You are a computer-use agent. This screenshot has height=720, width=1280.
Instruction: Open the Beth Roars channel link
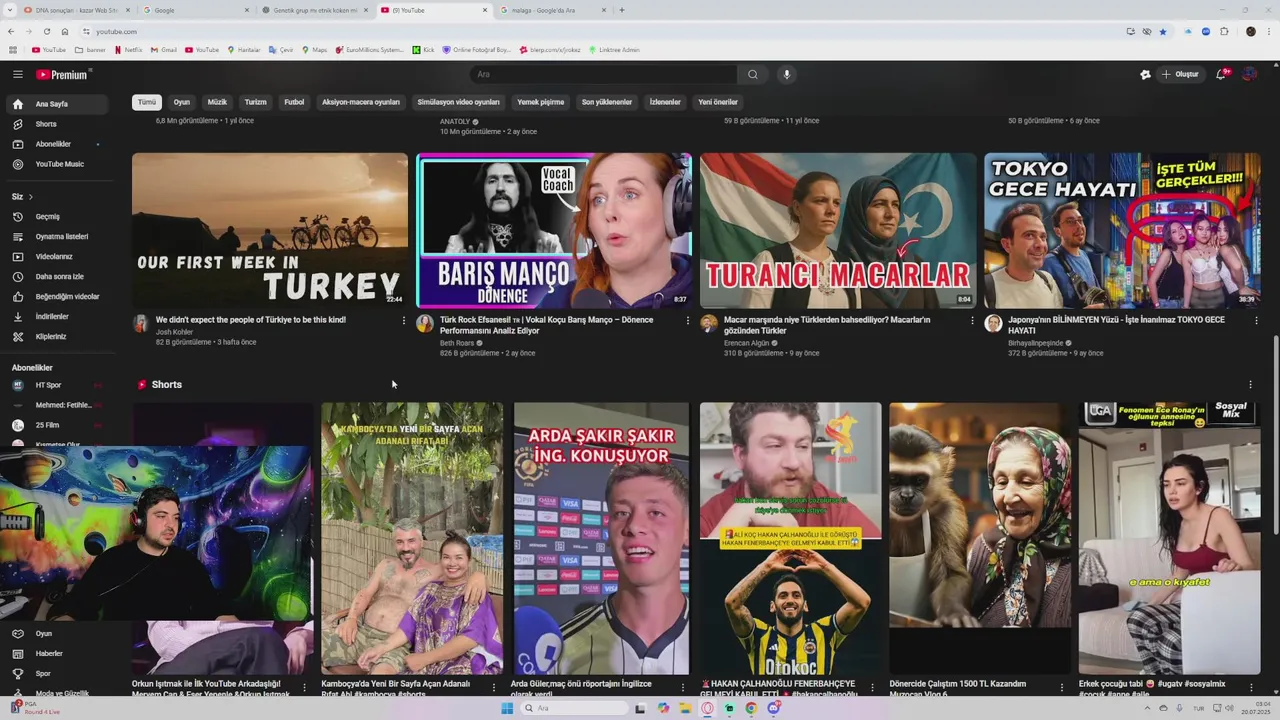(x=457, y=342)
